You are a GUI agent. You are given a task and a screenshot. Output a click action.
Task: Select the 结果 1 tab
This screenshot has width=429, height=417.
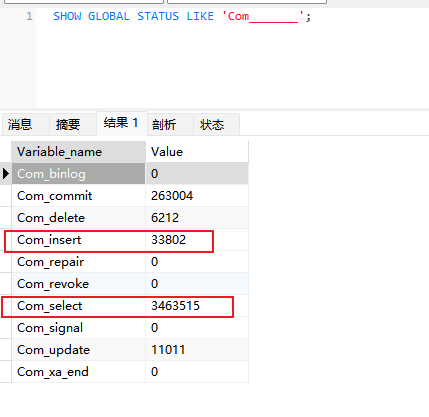[122, 123]
